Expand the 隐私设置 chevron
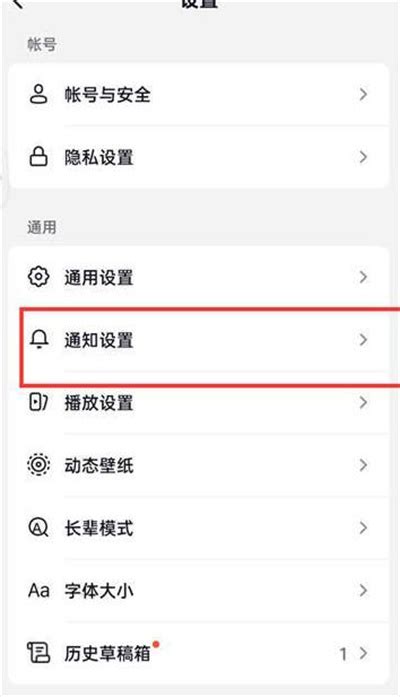 363,157
